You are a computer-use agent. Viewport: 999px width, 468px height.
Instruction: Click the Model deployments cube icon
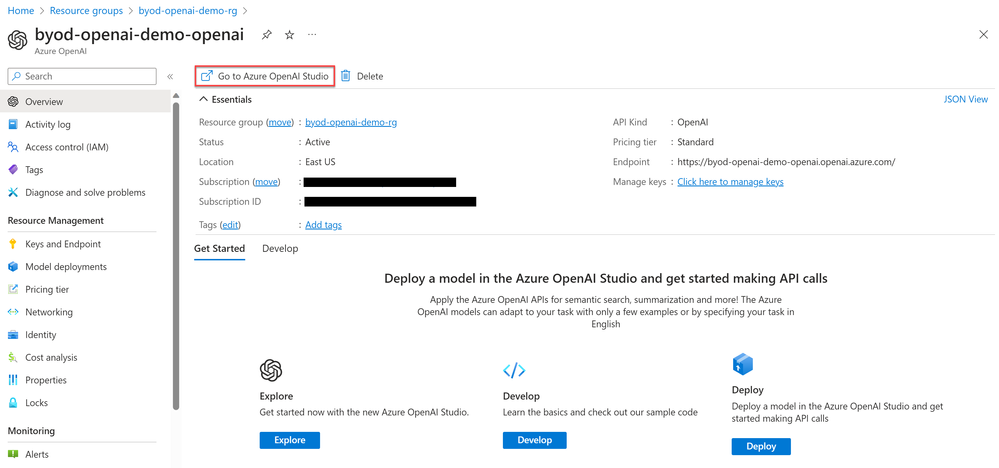pyautogui.click(x=13, y=267)
